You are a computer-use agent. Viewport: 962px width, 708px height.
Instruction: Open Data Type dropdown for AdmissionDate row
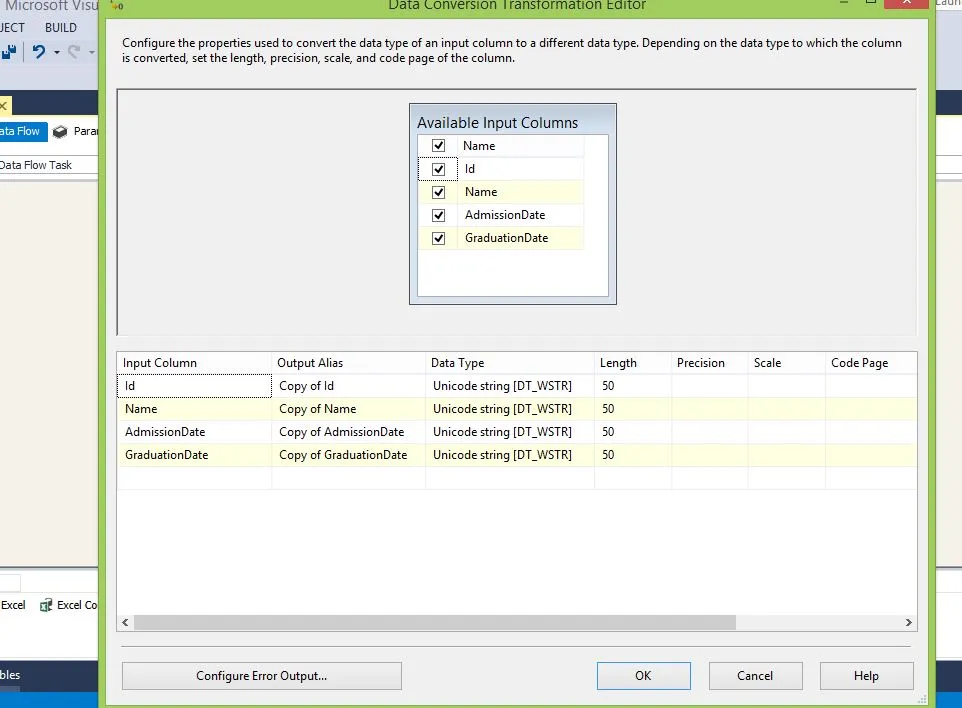509,432
